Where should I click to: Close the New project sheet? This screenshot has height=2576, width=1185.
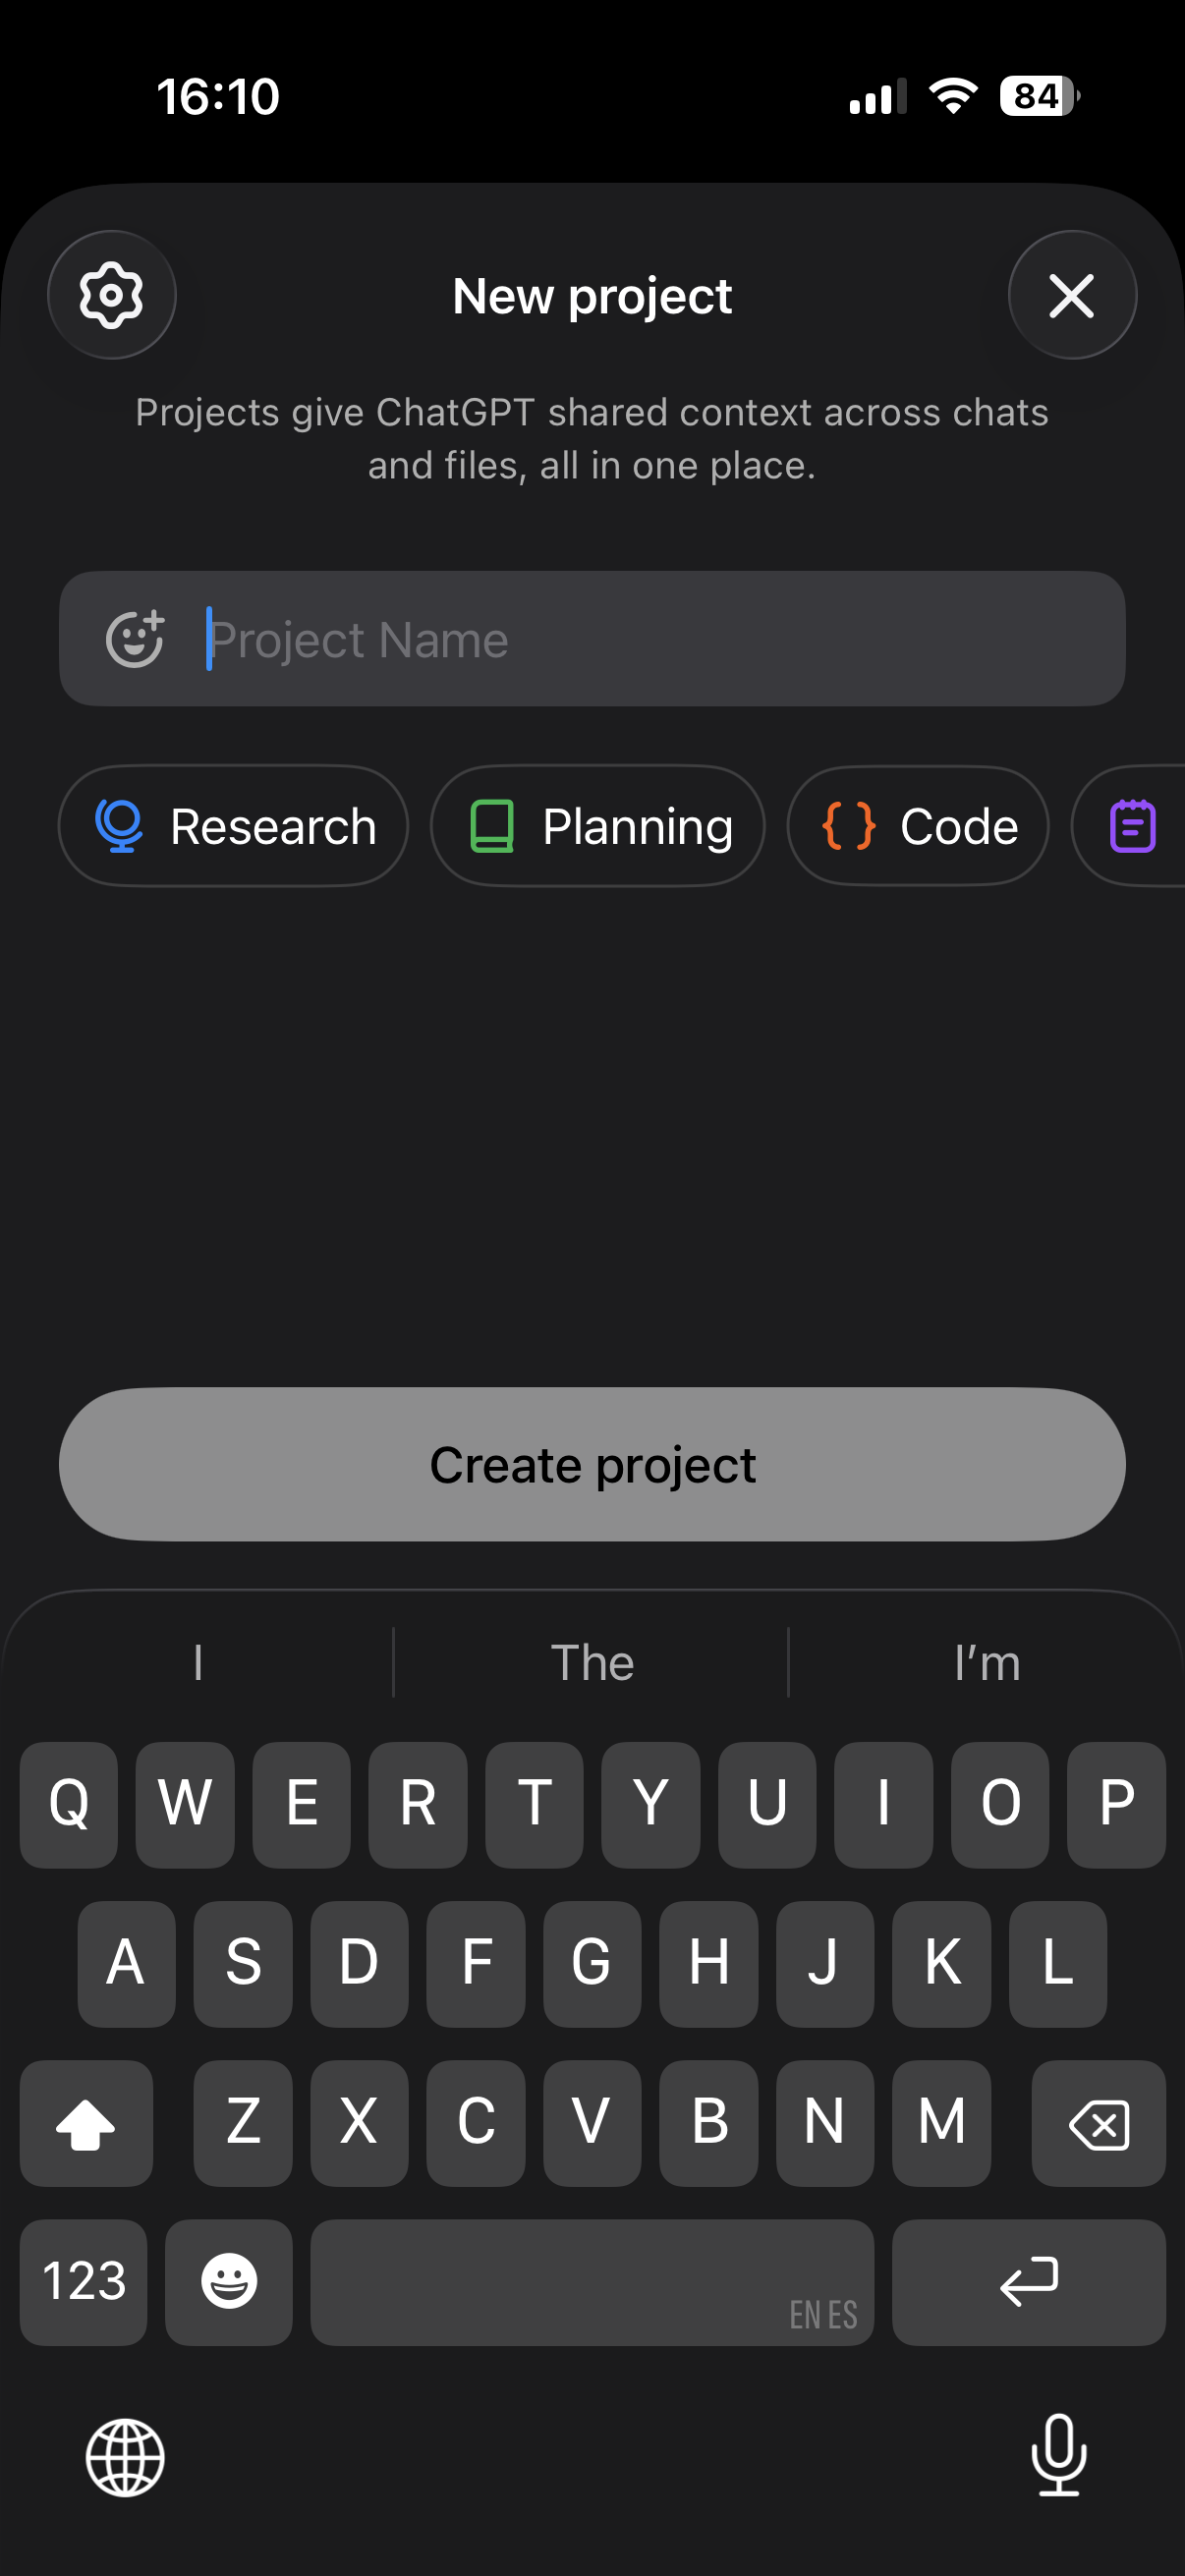tap(1071, 295)
